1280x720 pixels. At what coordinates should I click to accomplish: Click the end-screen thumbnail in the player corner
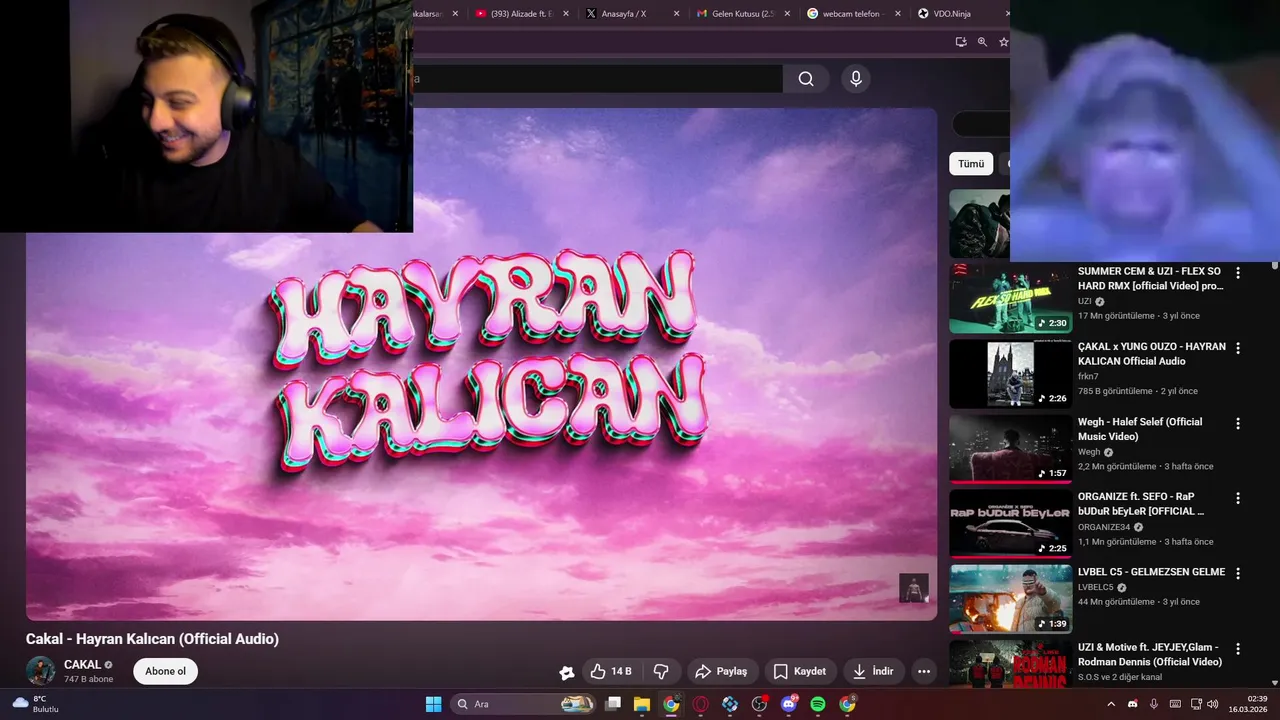(914, 588)
